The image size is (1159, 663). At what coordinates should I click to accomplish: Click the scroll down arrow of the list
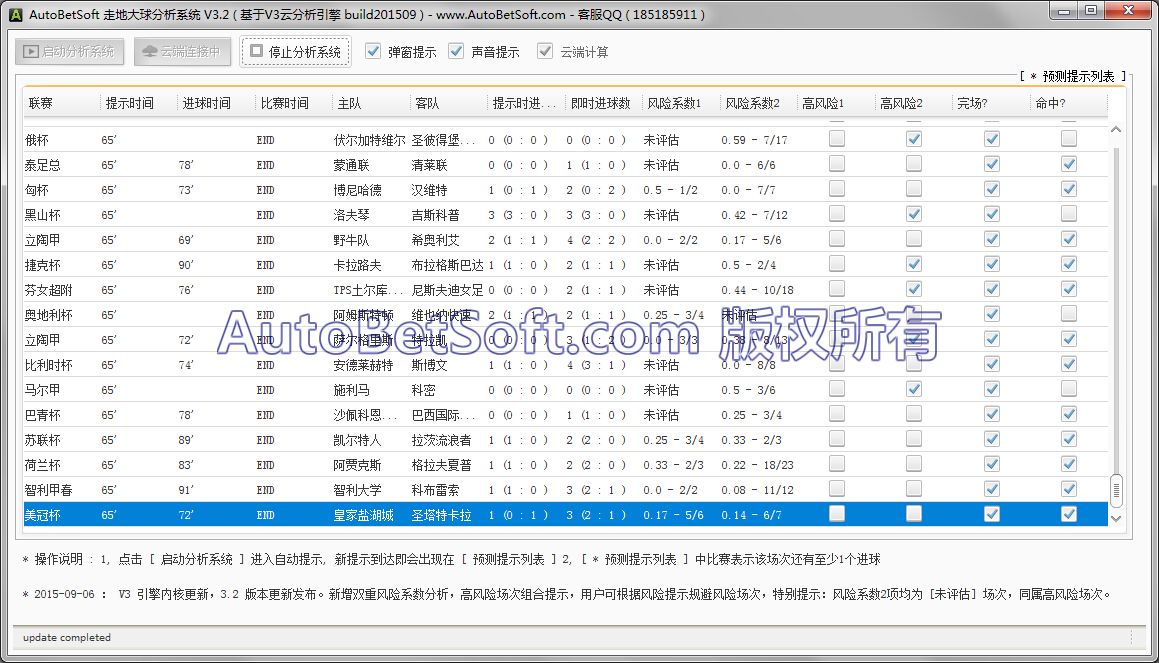pyautogui.click(x=1116, y=518)
